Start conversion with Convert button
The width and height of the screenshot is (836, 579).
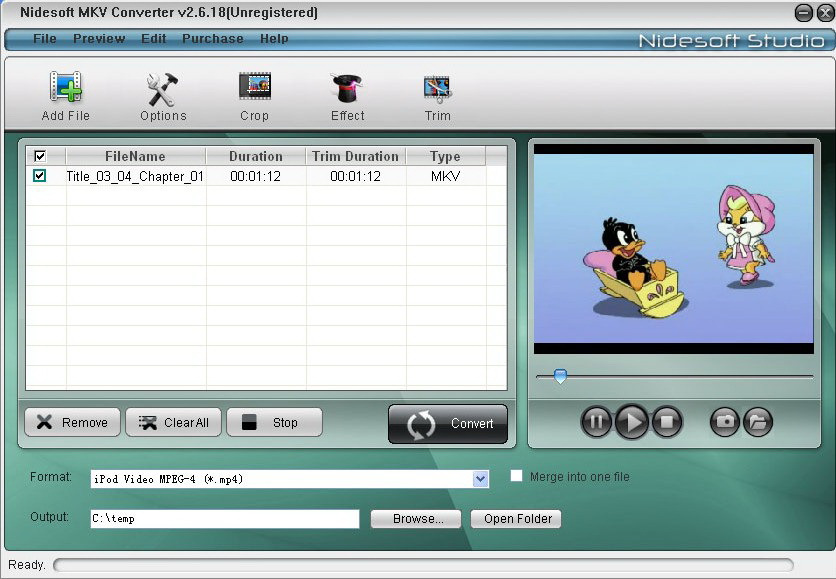pyautogui.click(x=448, y=424)
